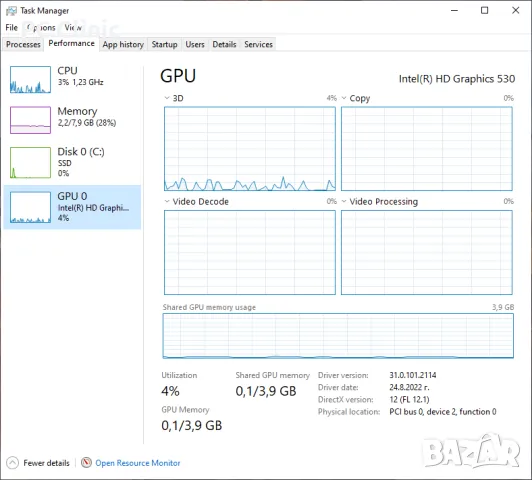Screen dimensions: 532x480
Task: Open the Details tab
Action: point(224,44)
